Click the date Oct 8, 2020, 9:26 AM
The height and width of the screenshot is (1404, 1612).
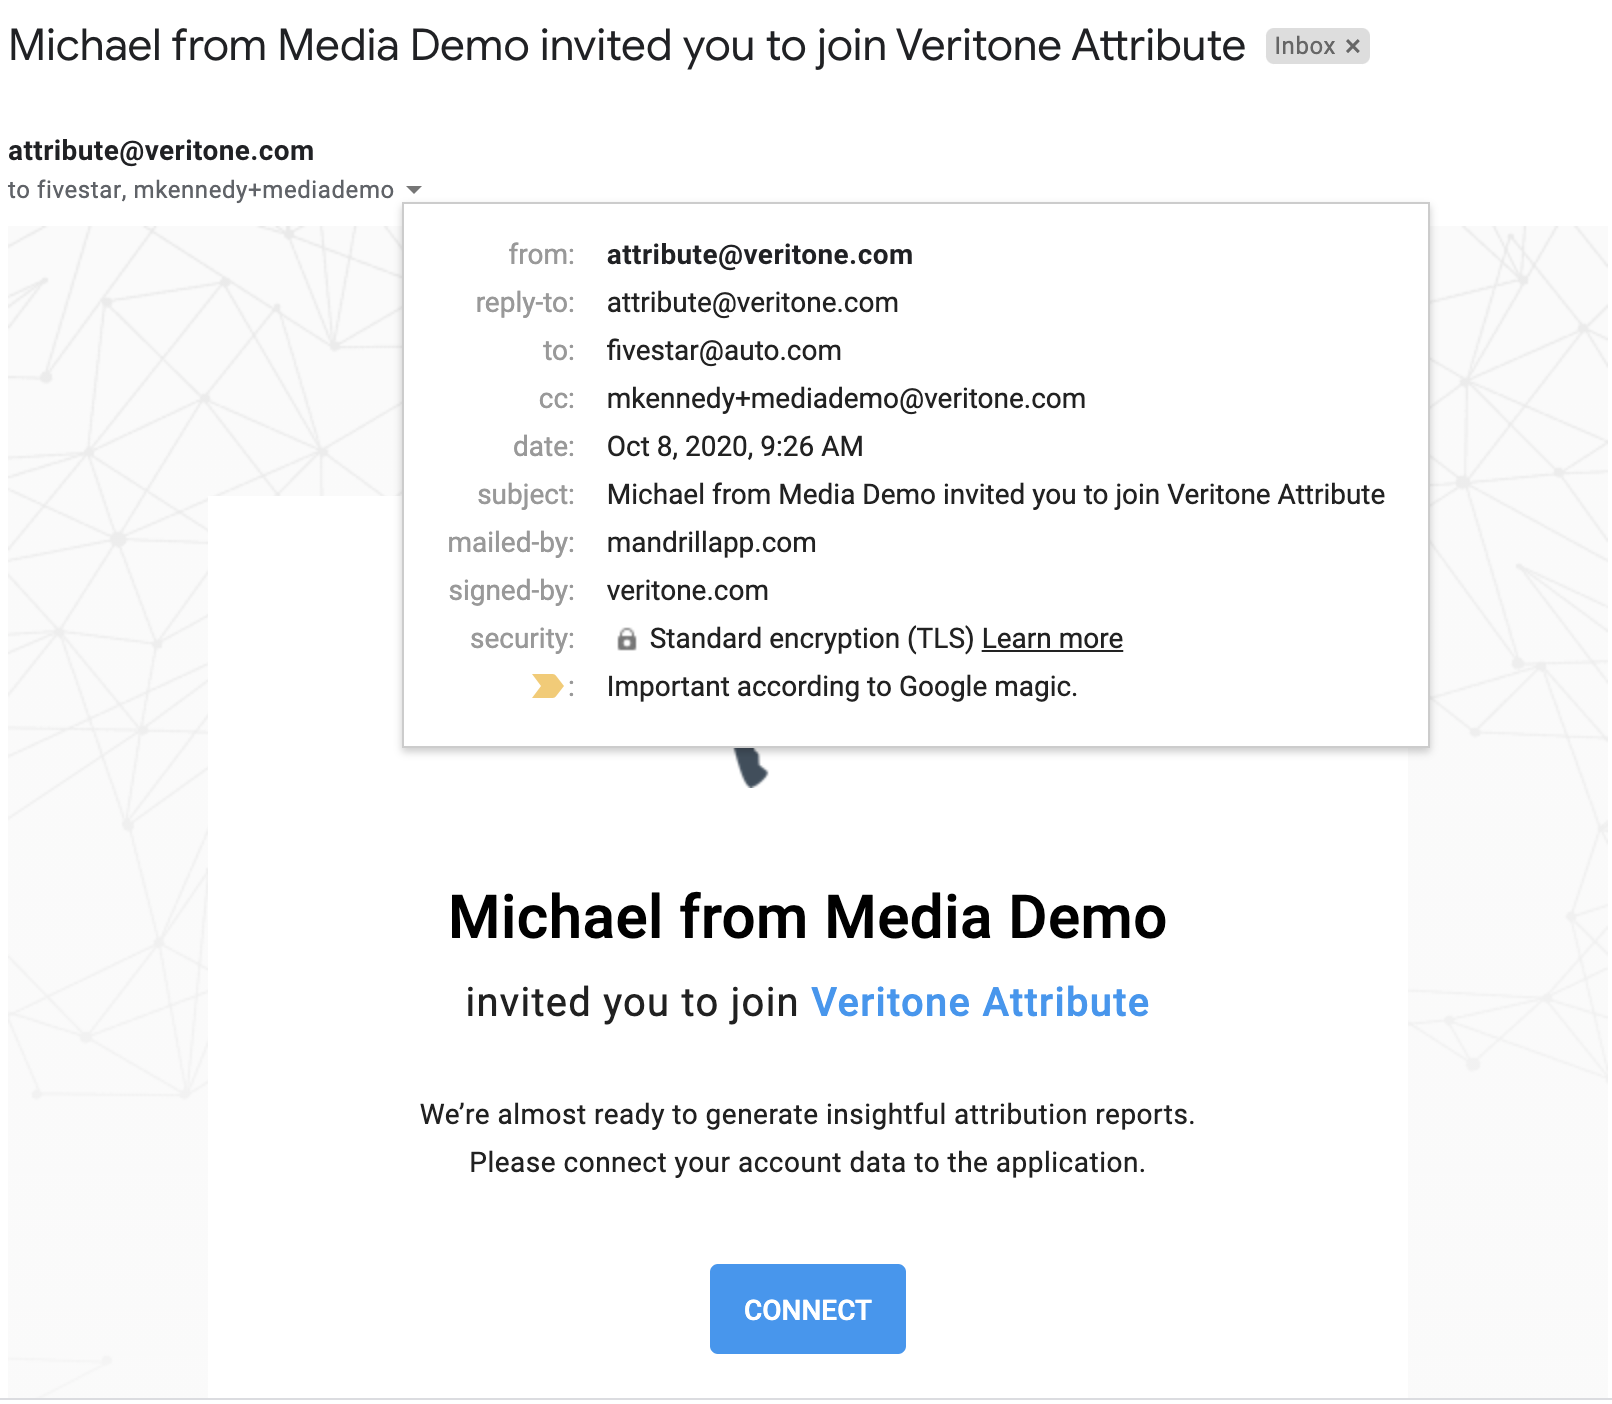(x=734, y=447)
